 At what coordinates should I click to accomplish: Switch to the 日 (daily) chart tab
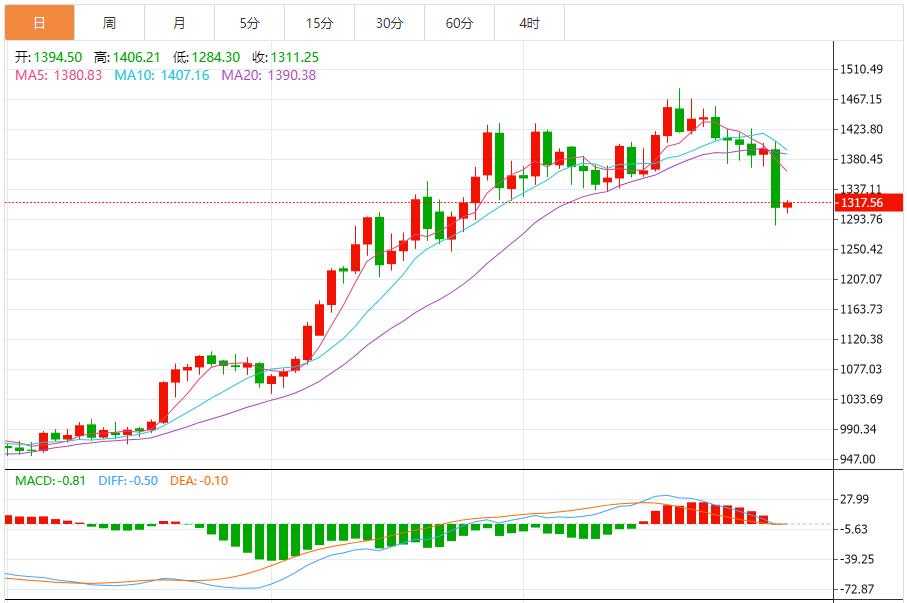point(39,22)
